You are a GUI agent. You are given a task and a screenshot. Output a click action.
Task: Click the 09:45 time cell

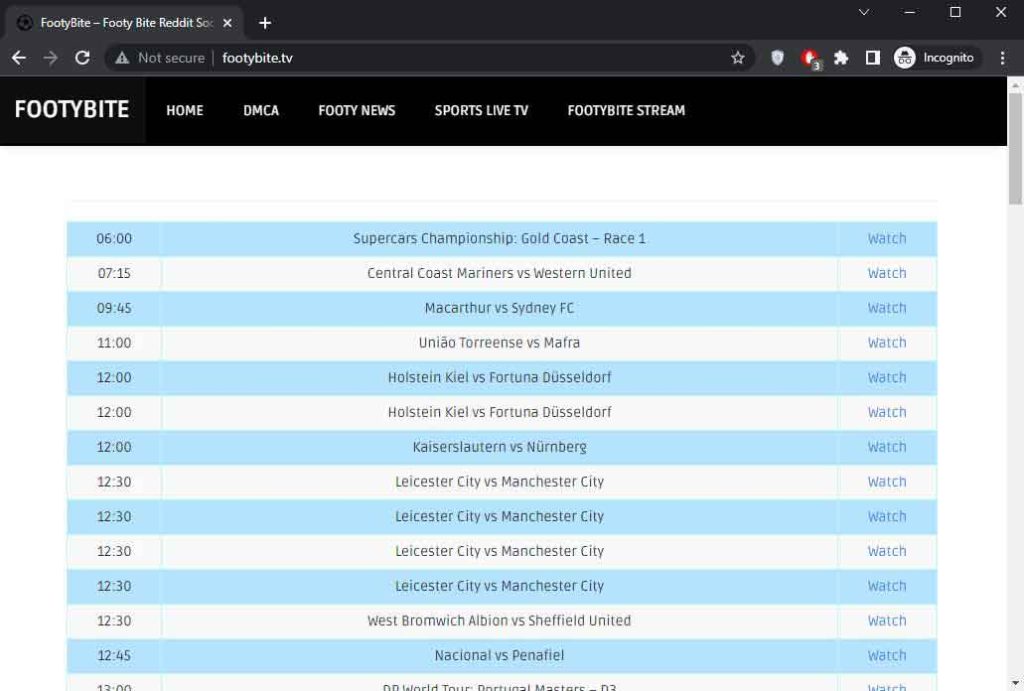pyautogui.click(x=114, y=308)
